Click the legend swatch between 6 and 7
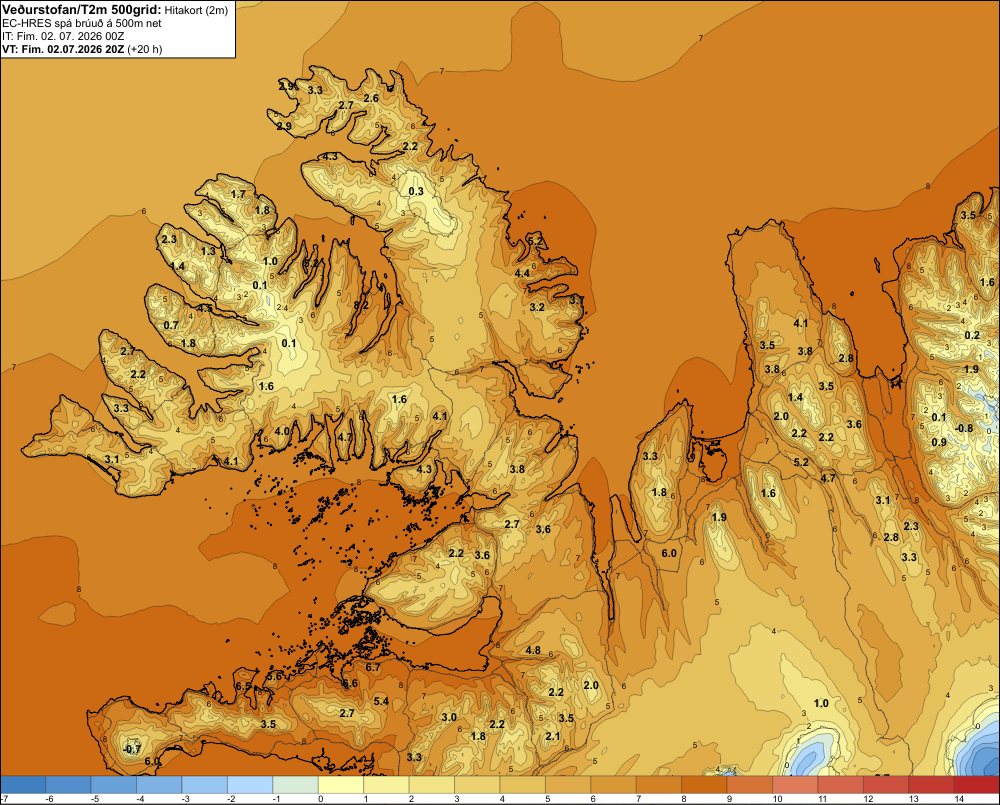 click(x=614, y=785)
